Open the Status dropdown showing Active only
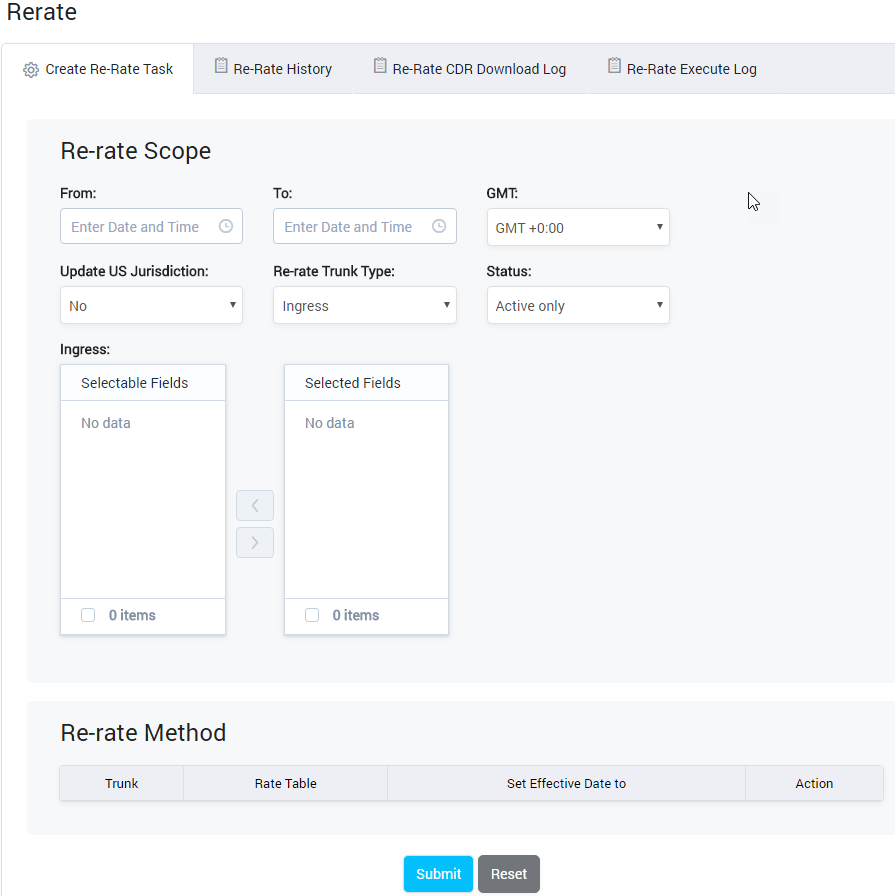895x896 pixels. (578, 305)
